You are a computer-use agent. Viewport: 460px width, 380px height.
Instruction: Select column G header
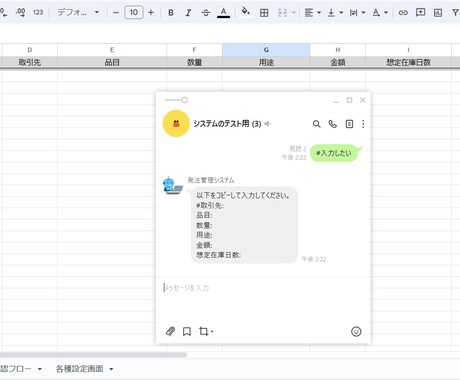pyautogui.click(x=266, y=50)
